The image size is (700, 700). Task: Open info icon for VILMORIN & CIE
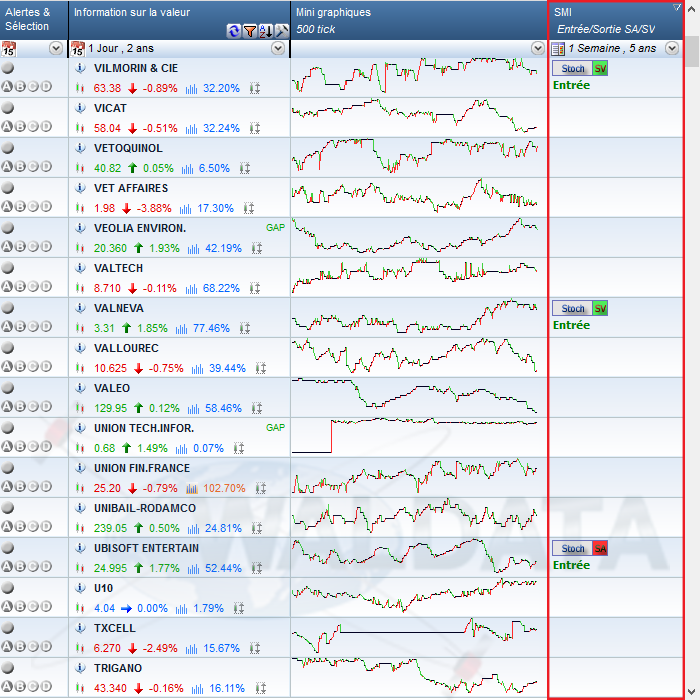(x=80, y=68)
